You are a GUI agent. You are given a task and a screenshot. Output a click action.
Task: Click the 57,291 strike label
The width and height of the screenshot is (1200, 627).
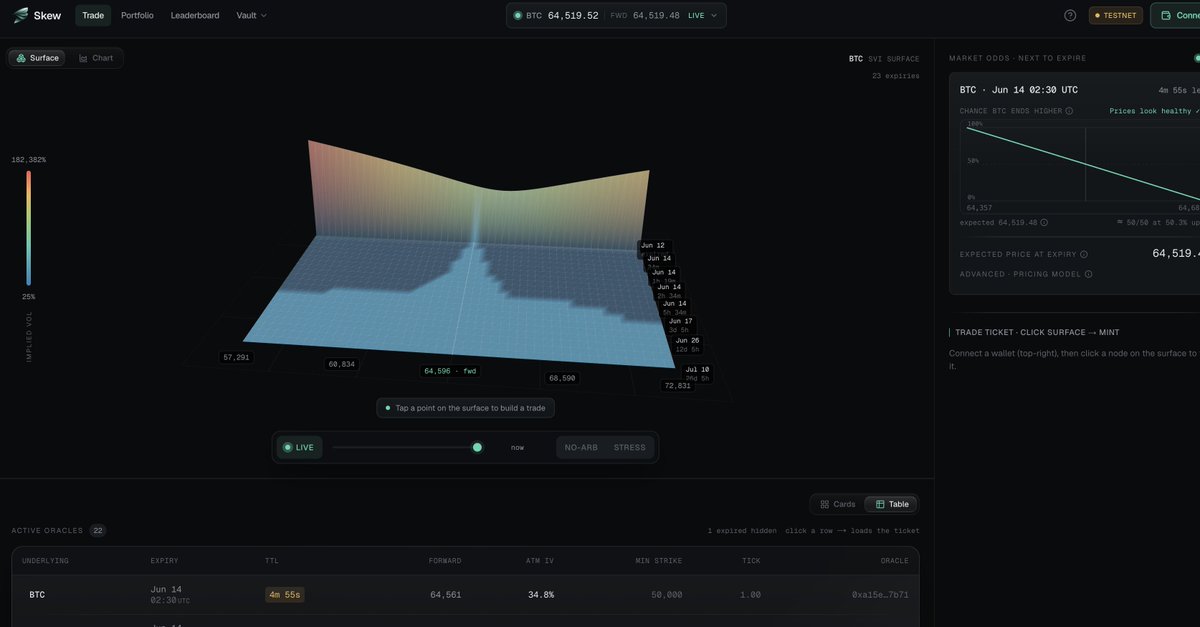(236, 357)
